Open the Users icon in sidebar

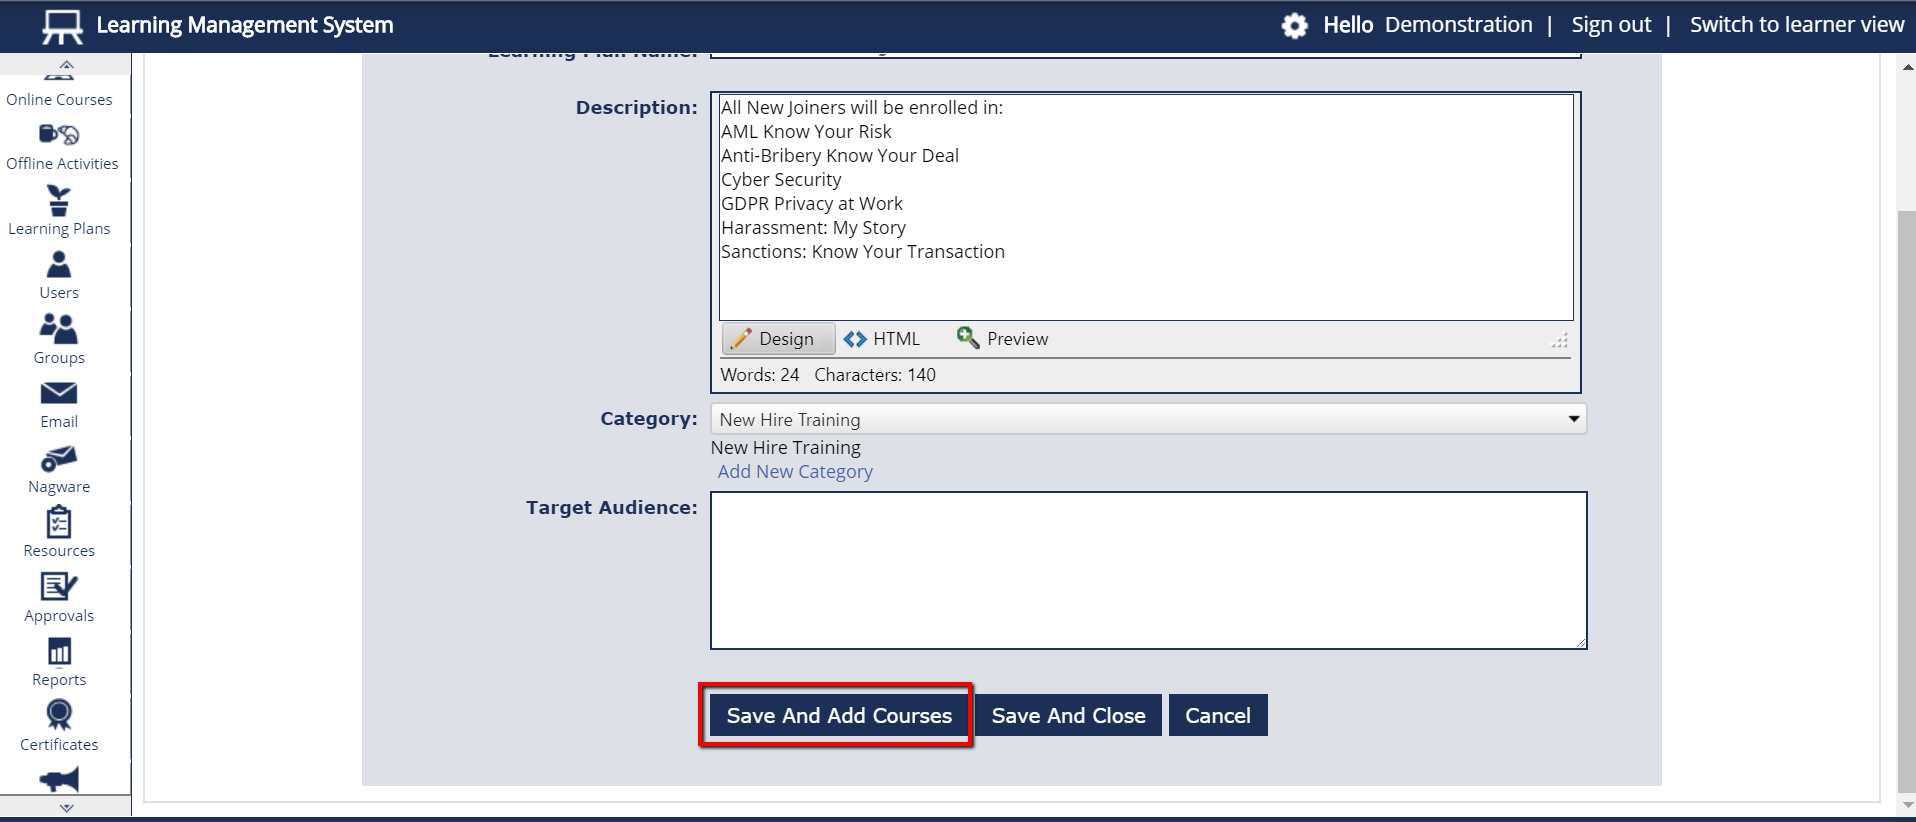(x=59, y=276)
